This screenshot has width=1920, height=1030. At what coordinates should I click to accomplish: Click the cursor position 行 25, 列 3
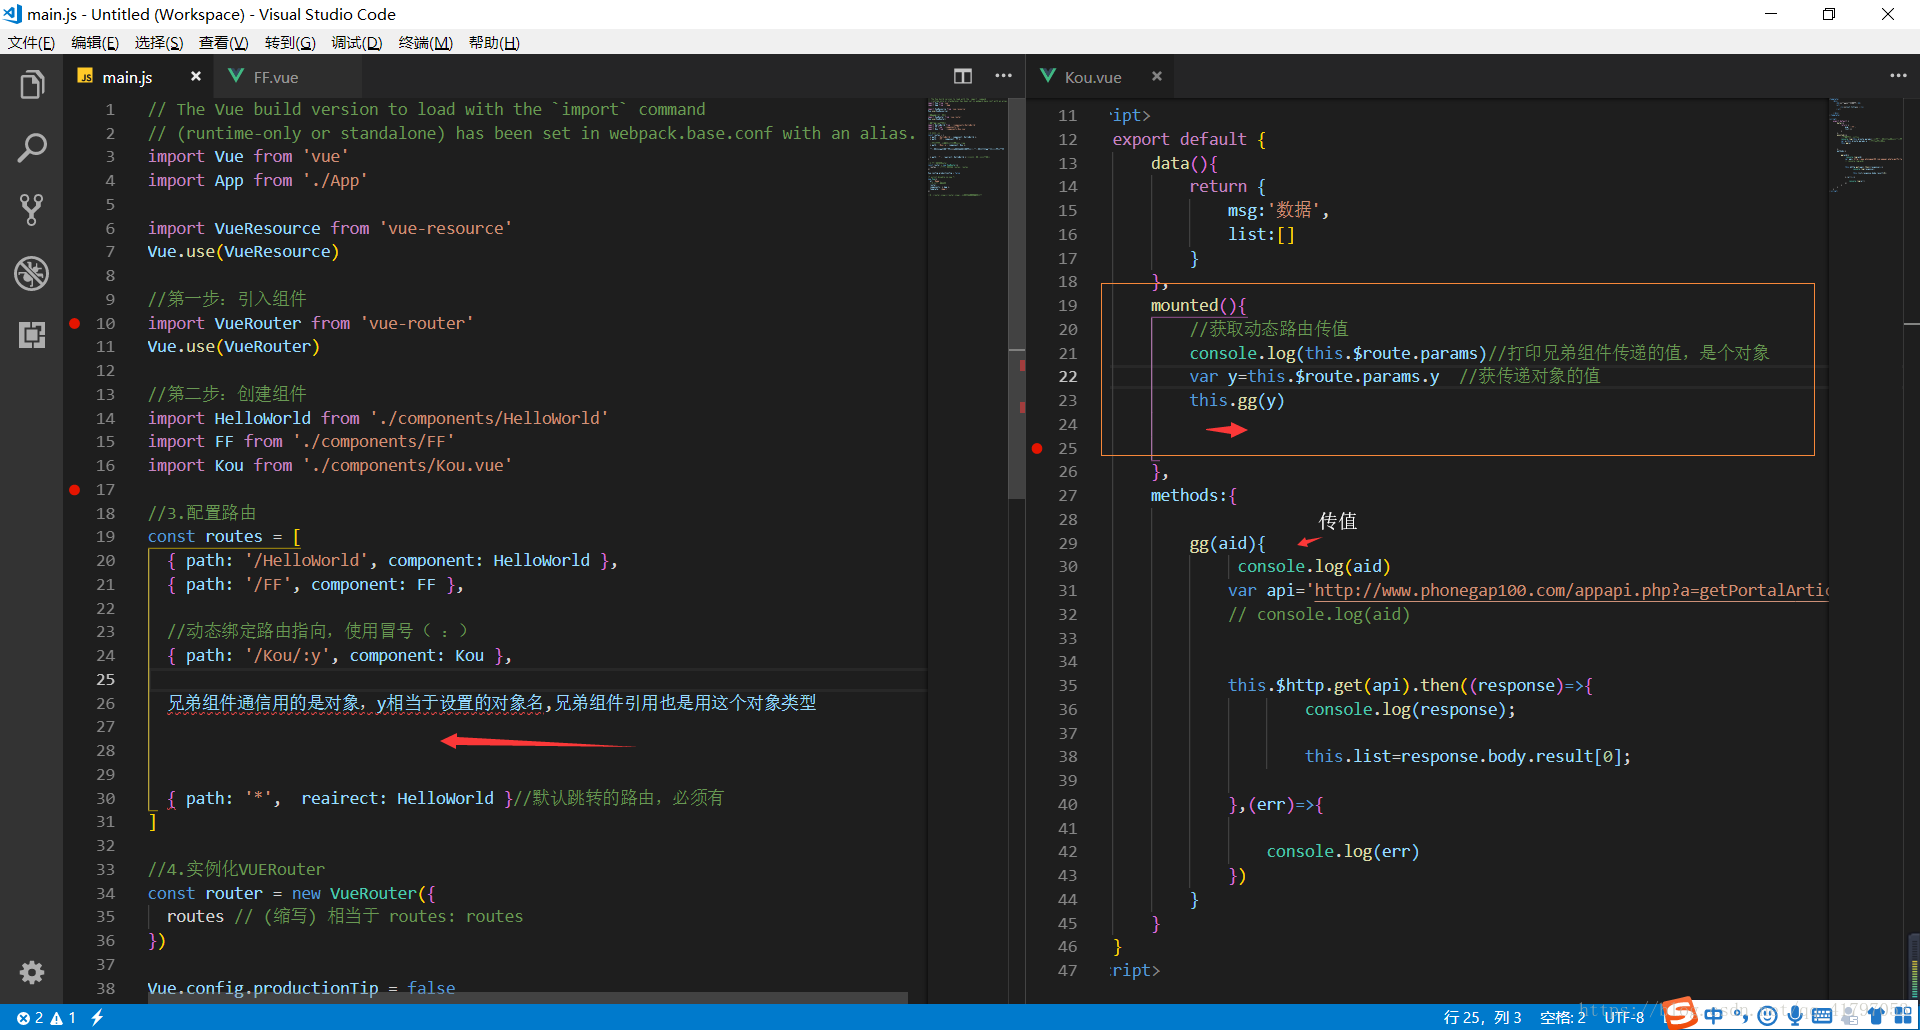[x=1482, y=1017]
